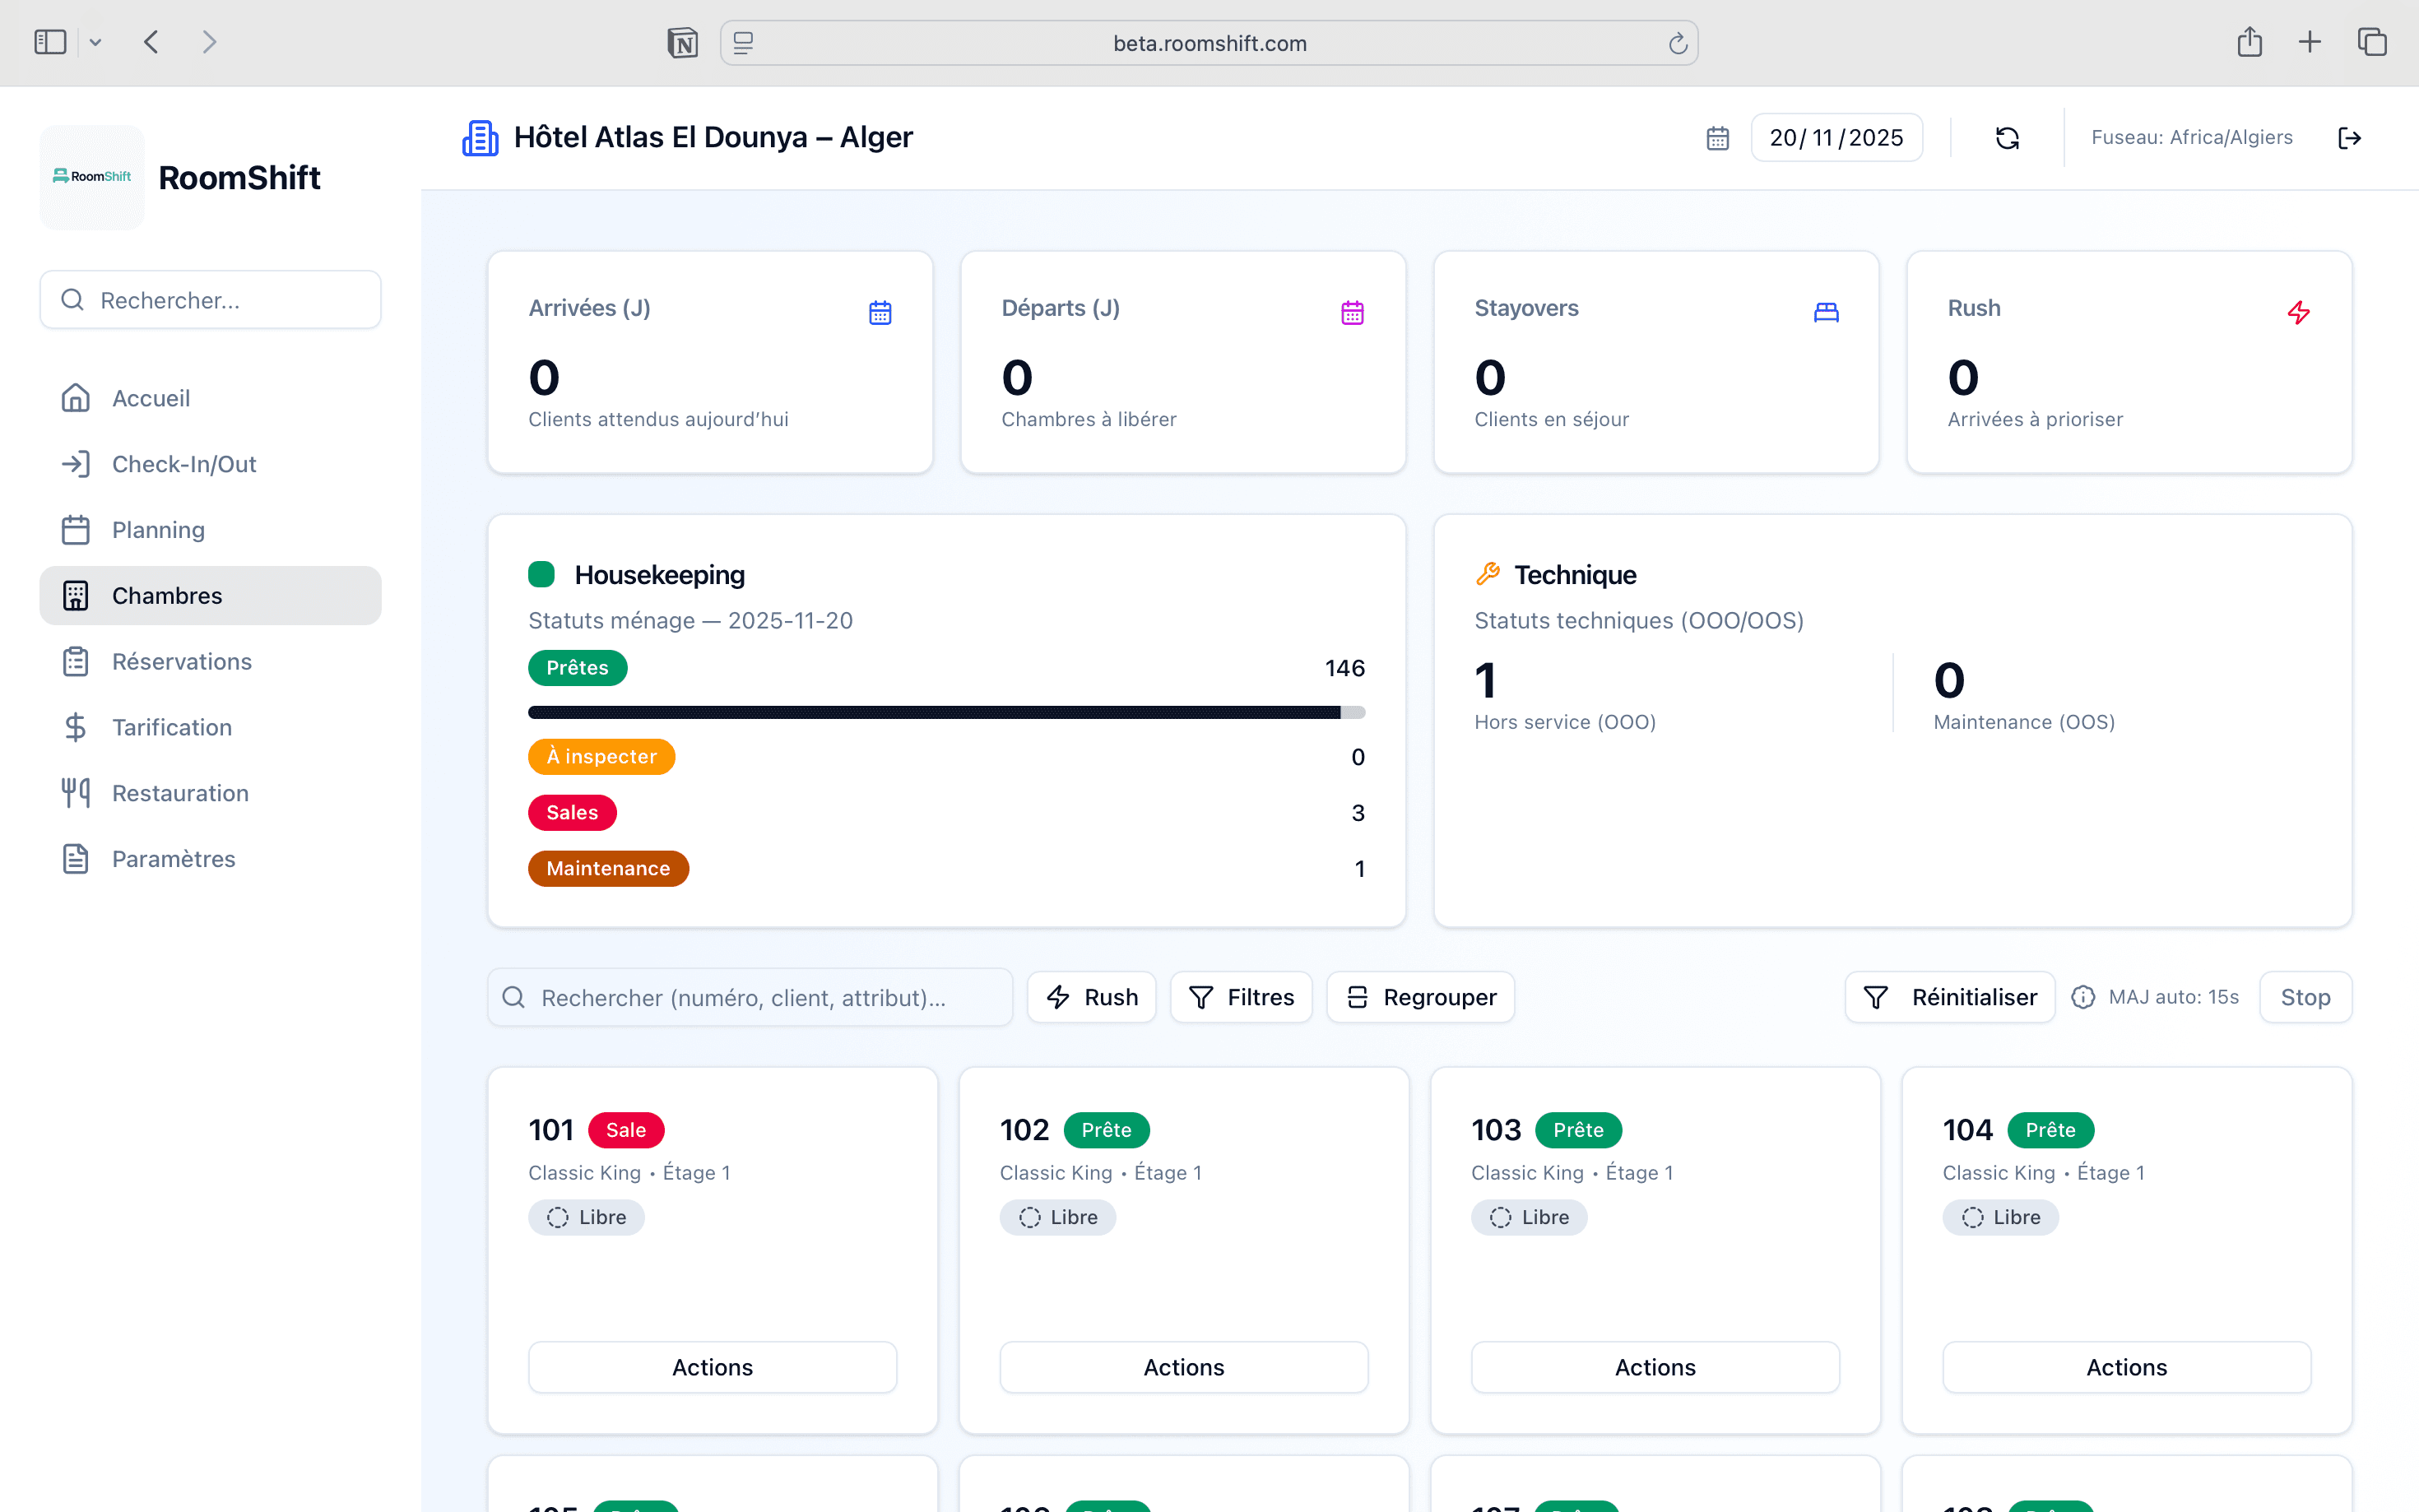2419x1512 pixels.
Task: Click the Notion extension icon in toolbar
Action: click(x=682, y=43)
